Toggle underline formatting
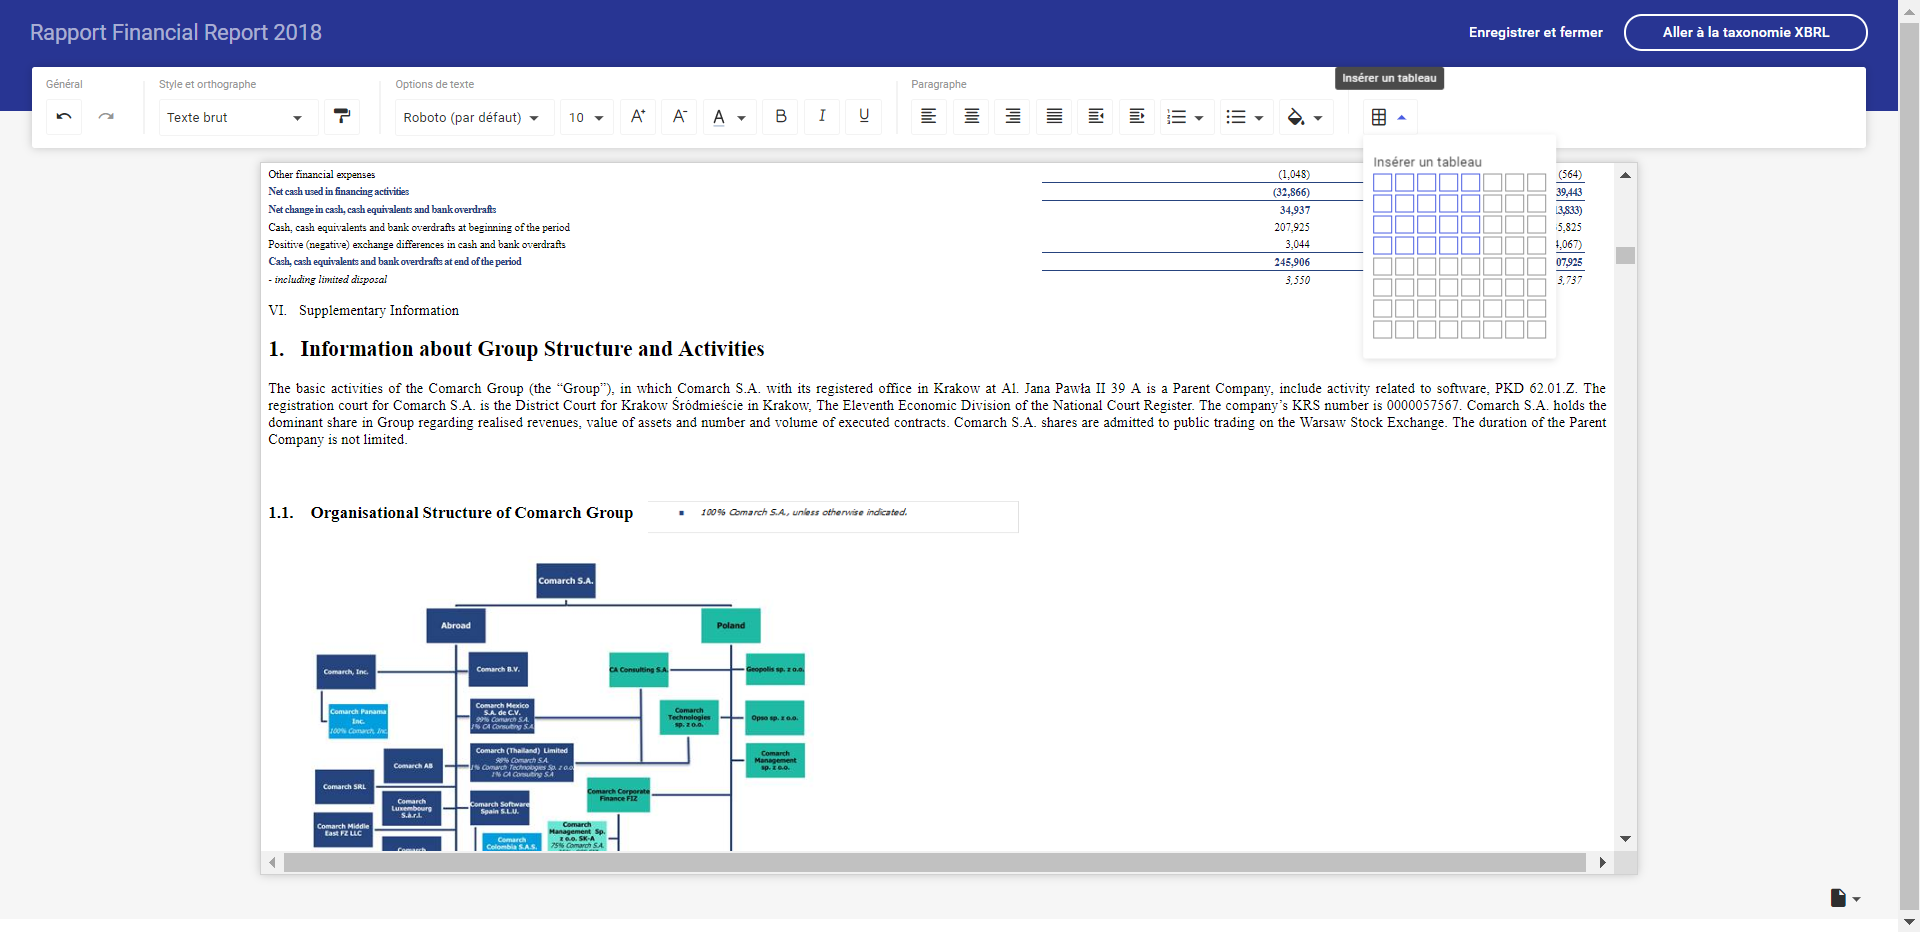The height and width of the screenshot is (932, 1920). (864, 117)
